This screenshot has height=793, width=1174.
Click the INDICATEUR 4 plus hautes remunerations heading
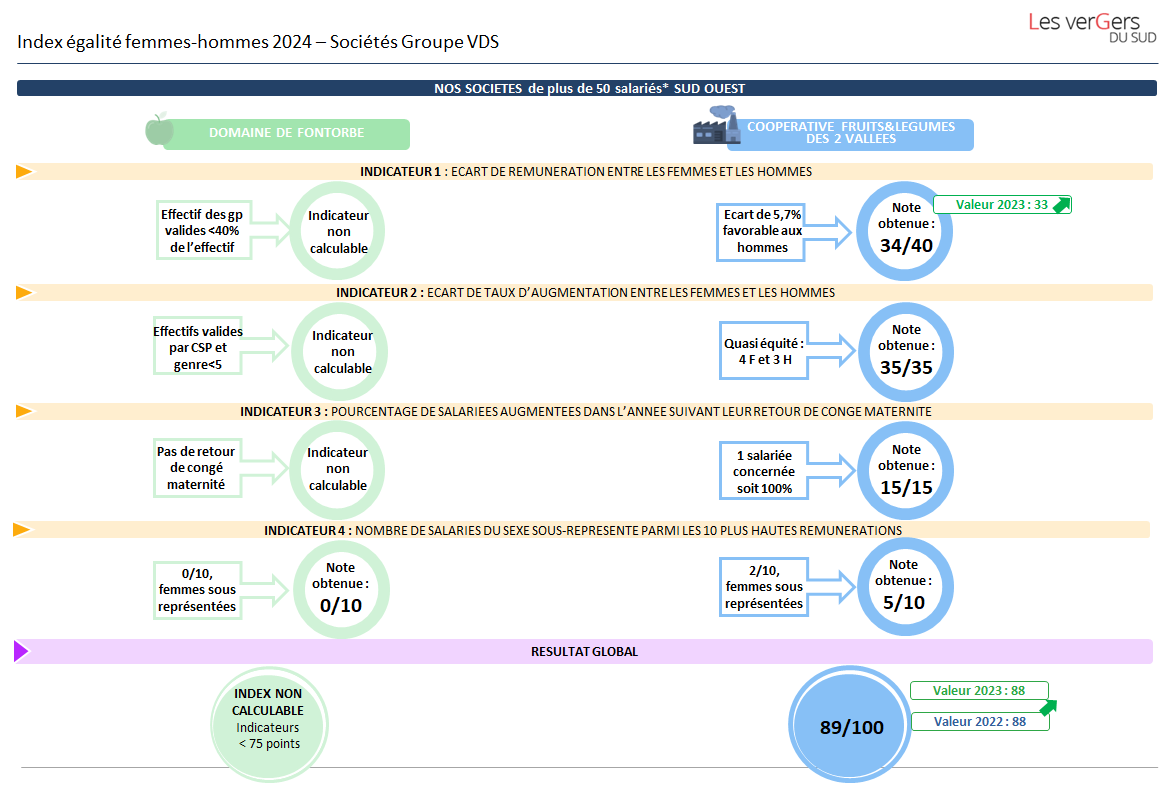583,530
